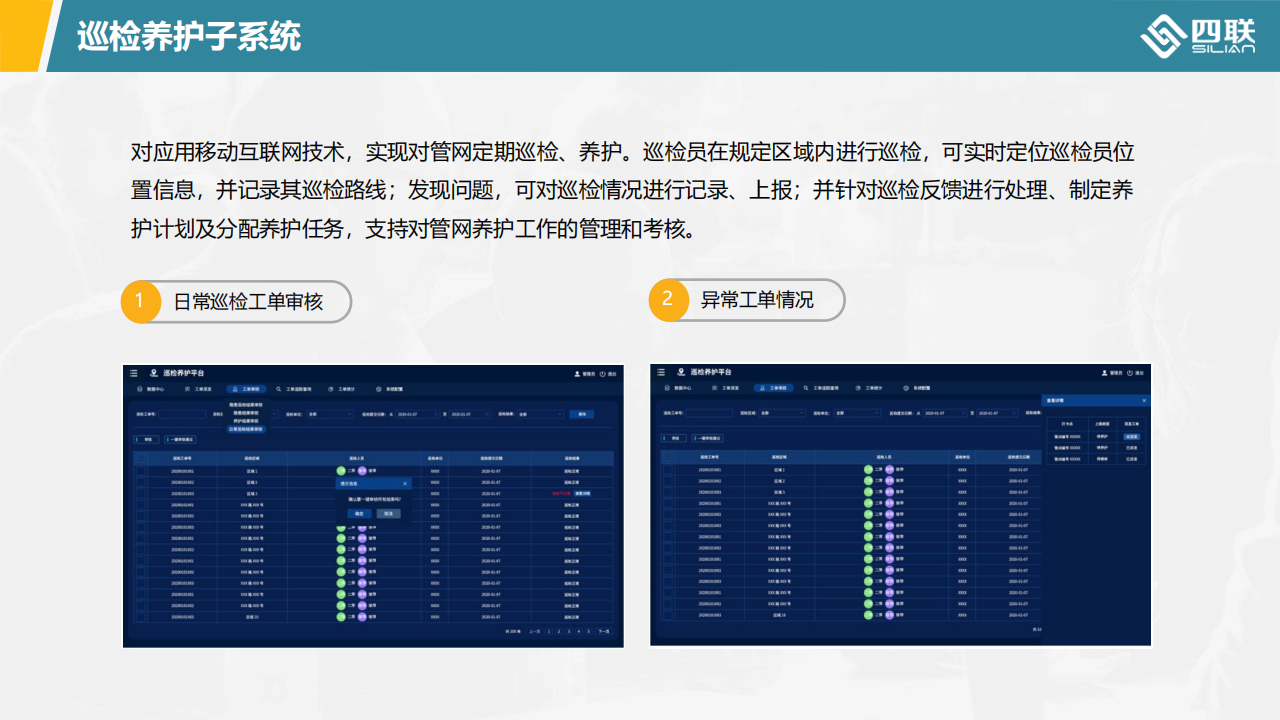Click the 巡检养护平台 location logo in left screenshot
Screen dimensions: 1280x720
tap(154, 373)
